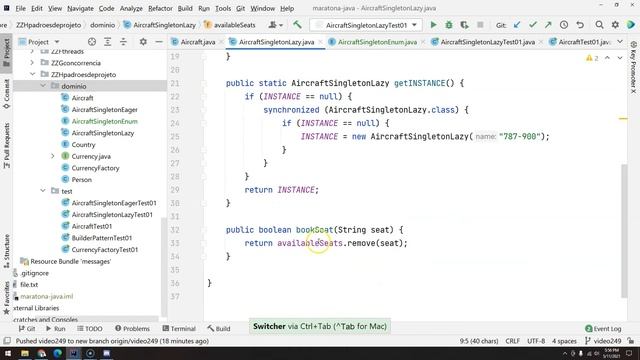Push commits with Git arrow icon
640x360 pixels.
[x=548, y=25]
